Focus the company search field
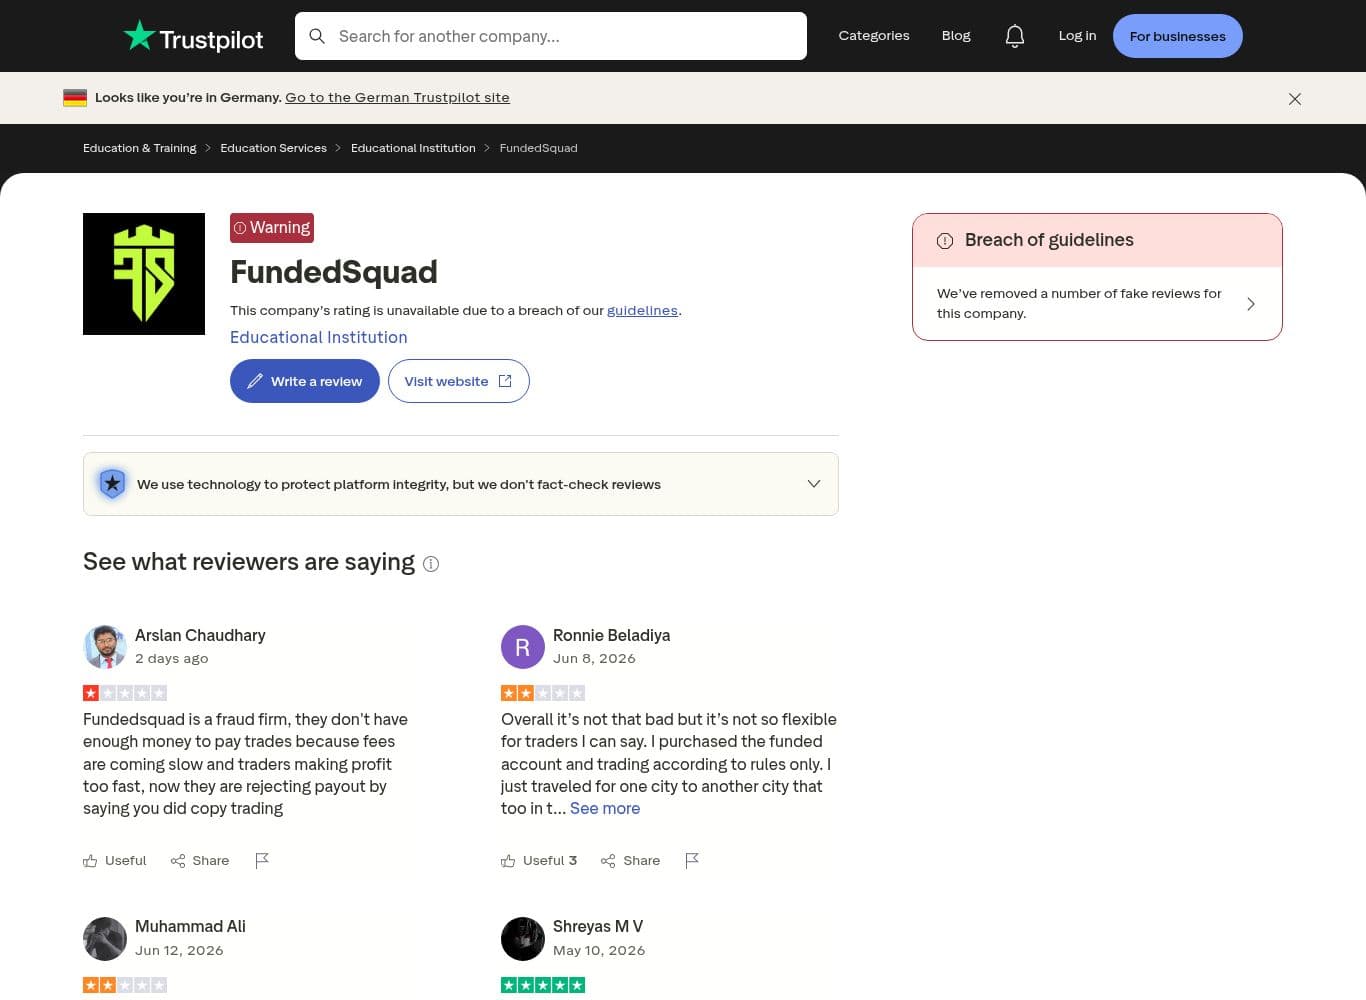This screenshot has width=1366, height=1000. click(551, 36)
